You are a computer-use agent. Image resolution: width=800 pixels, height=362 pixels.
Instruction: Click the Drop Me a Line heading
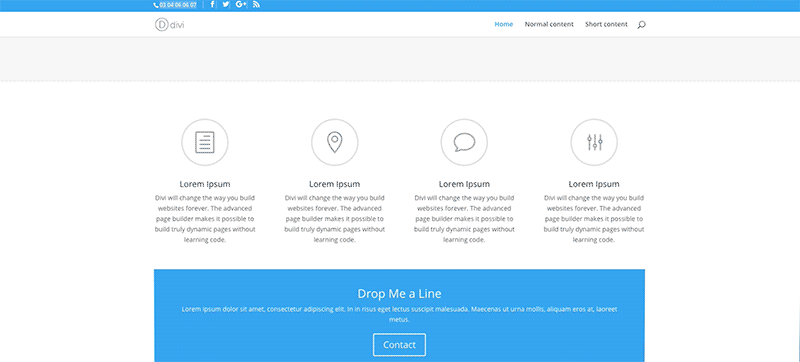tap(399, 294)
